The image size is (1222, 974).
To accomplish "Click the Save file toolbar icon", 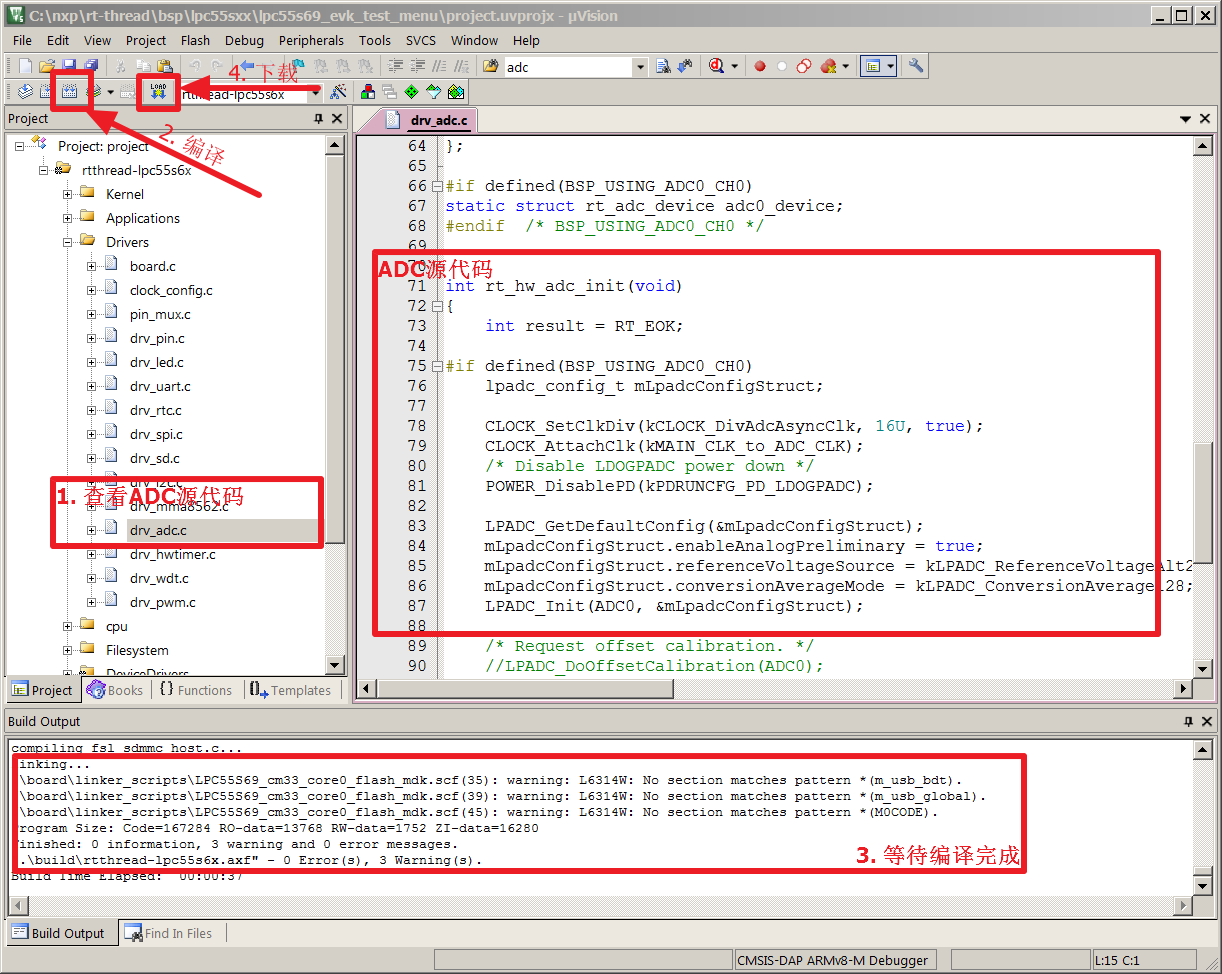I will pyautogui.click(x=69, y=67).
